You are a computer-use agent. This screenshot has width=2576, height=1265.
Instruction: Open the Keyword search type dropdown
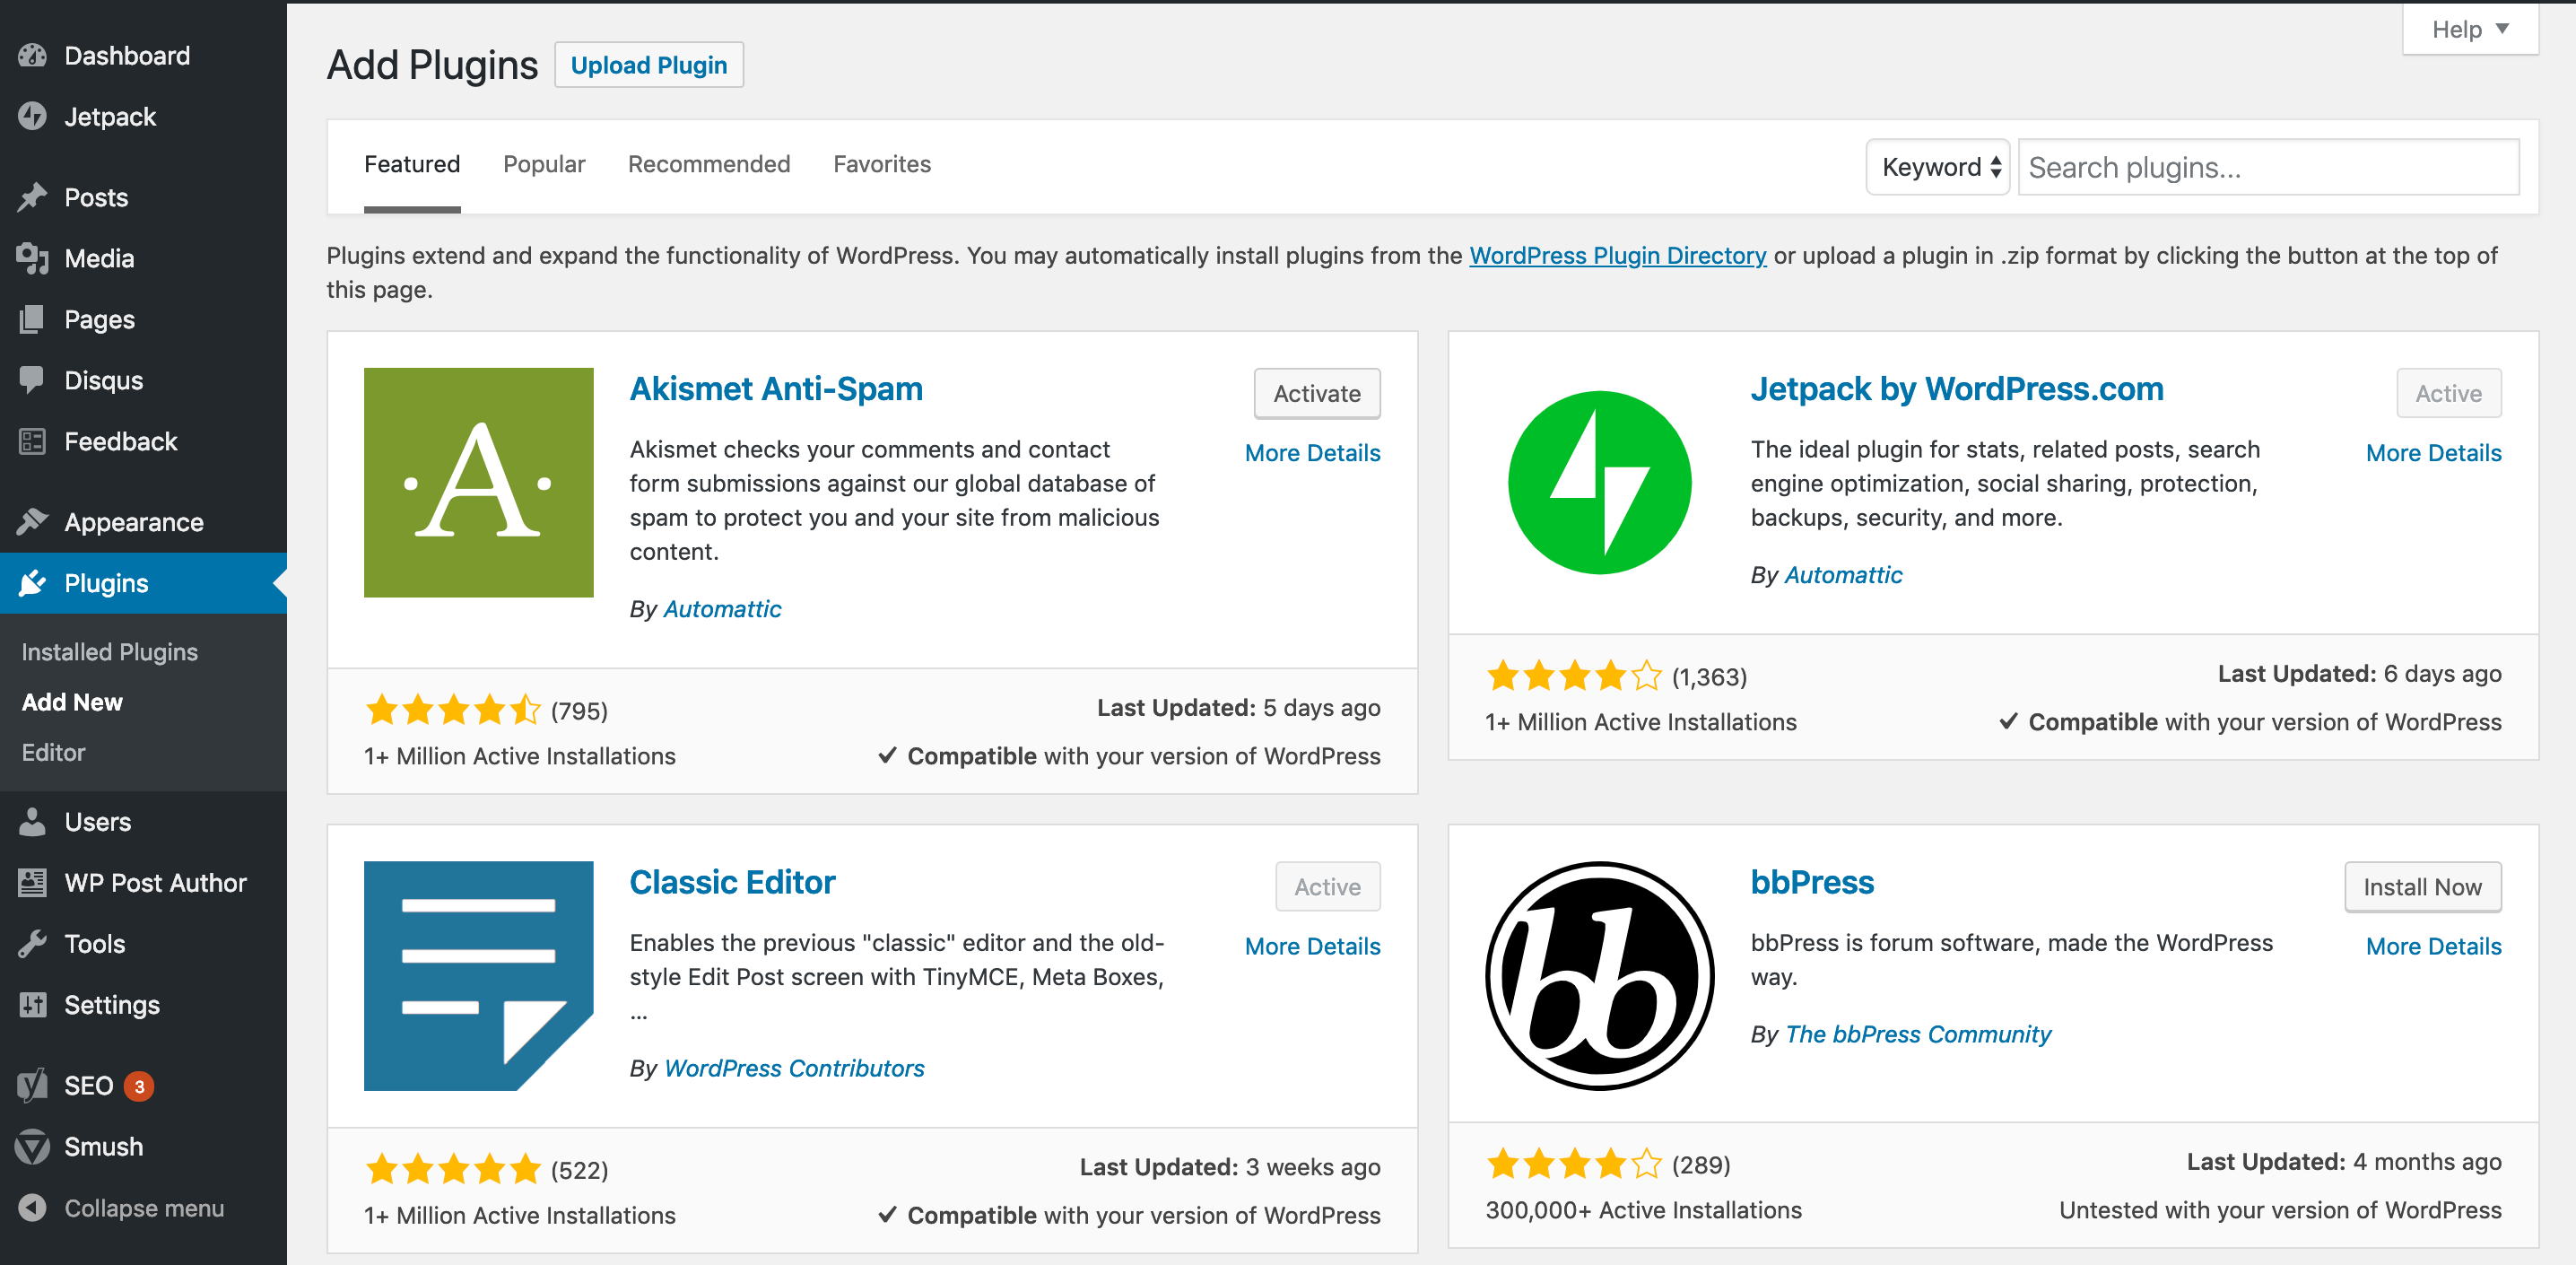coord(1937,167)
